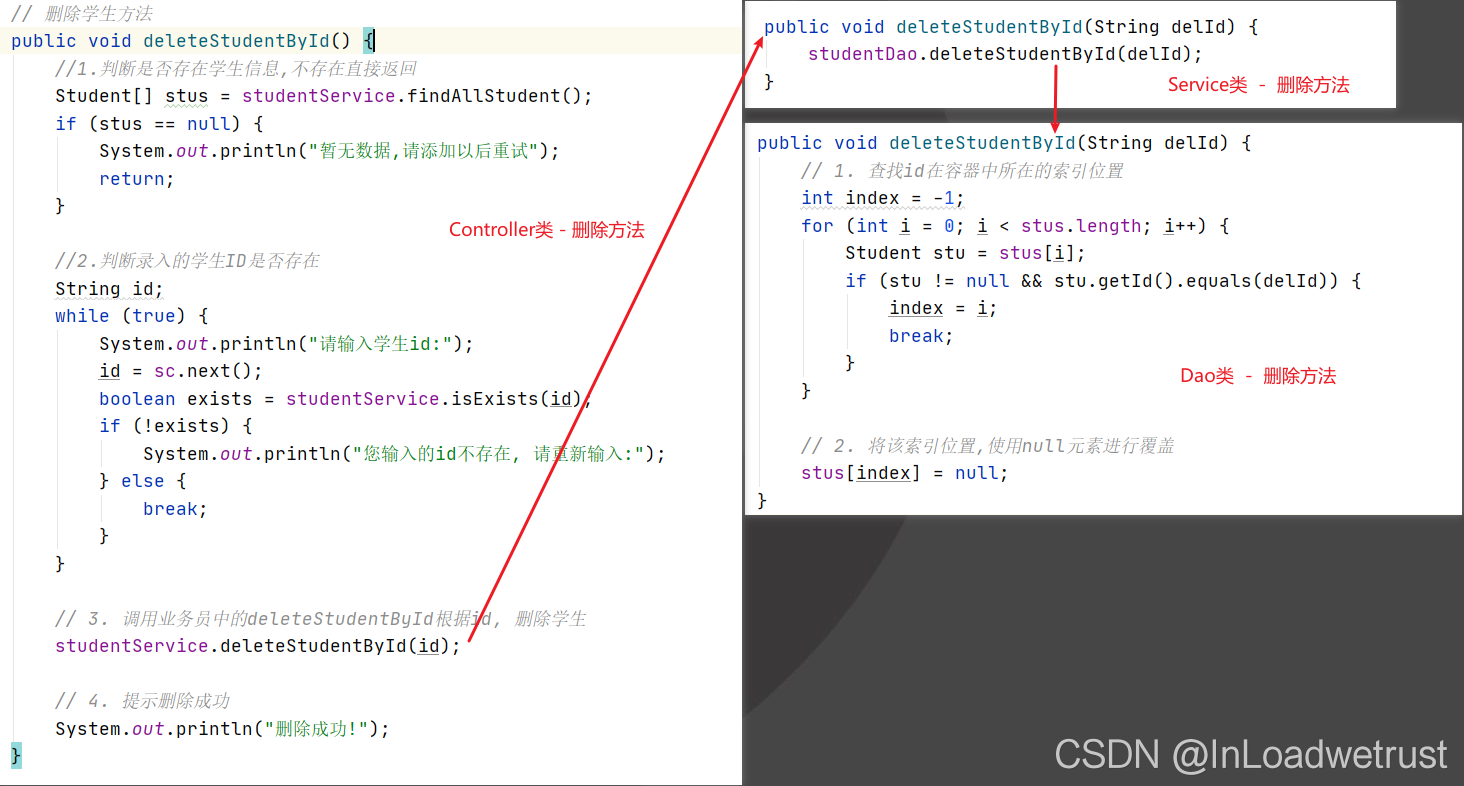This screenshot has width=1464, height=786.
Task: Click the "int index = -1;" line
Action: point(883,198)
